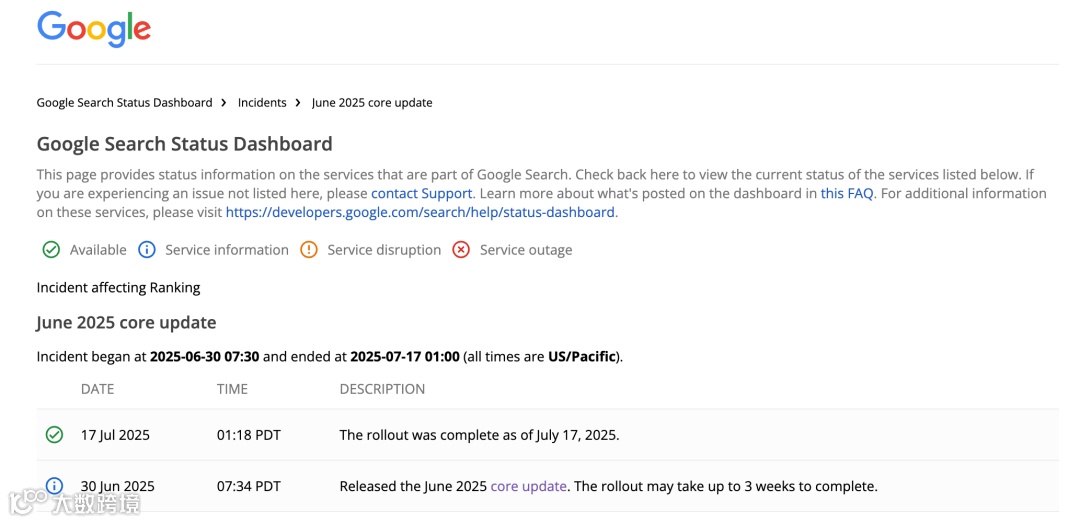Image resolution: width=1080 pixels, height=523 pixels.
Task: Click the DATE column header
Action: click(x=97, y=389)
